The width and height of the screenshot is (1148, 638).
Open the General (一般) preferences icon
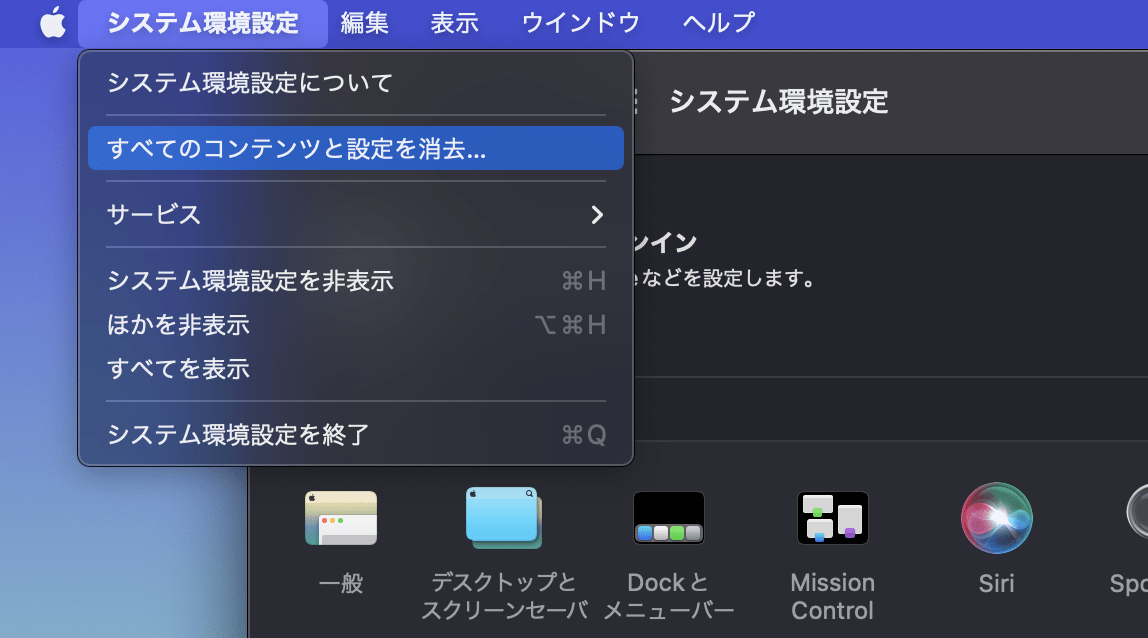[x=341, y=519]
